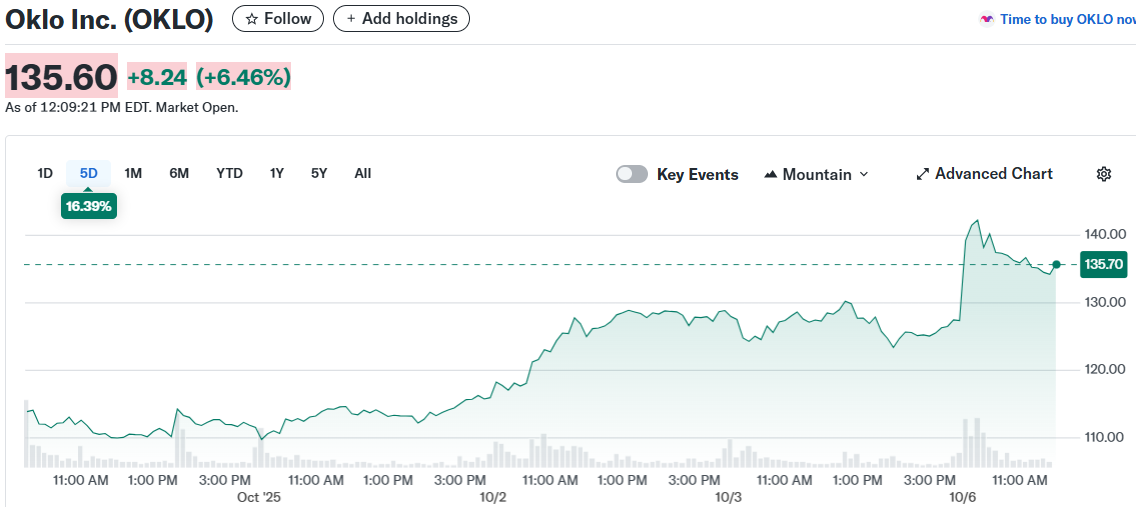Click the Advanced Chart expand arrows icon
Viewport: 1136px width, 507px height.
tap(923, 174)
